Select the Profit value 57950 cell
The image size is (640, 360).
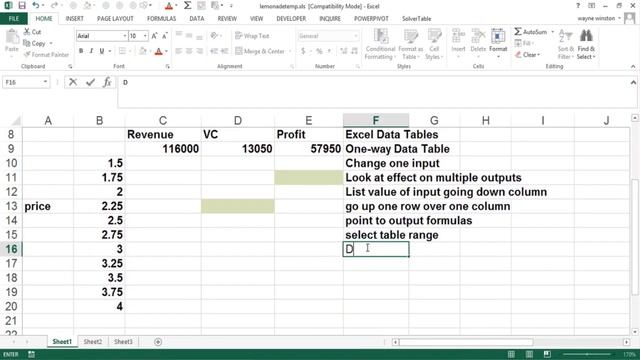[x=309, y=149]
